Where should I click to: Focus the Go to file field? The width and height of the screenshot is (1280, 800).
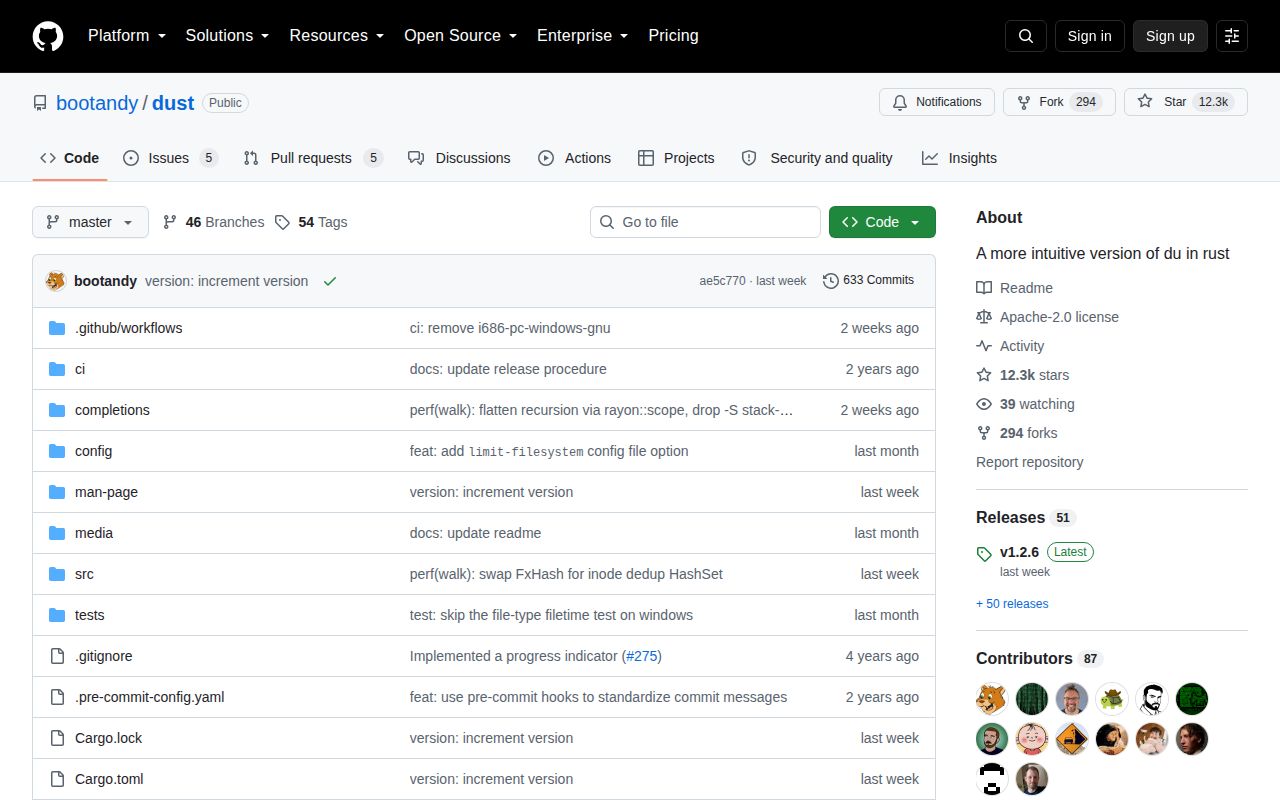click(x=705, y=222)
